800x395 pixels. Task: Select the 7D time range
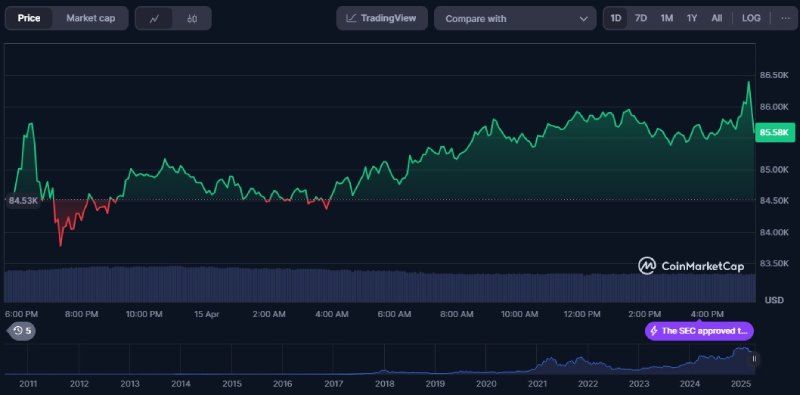[x=641, y=18]
